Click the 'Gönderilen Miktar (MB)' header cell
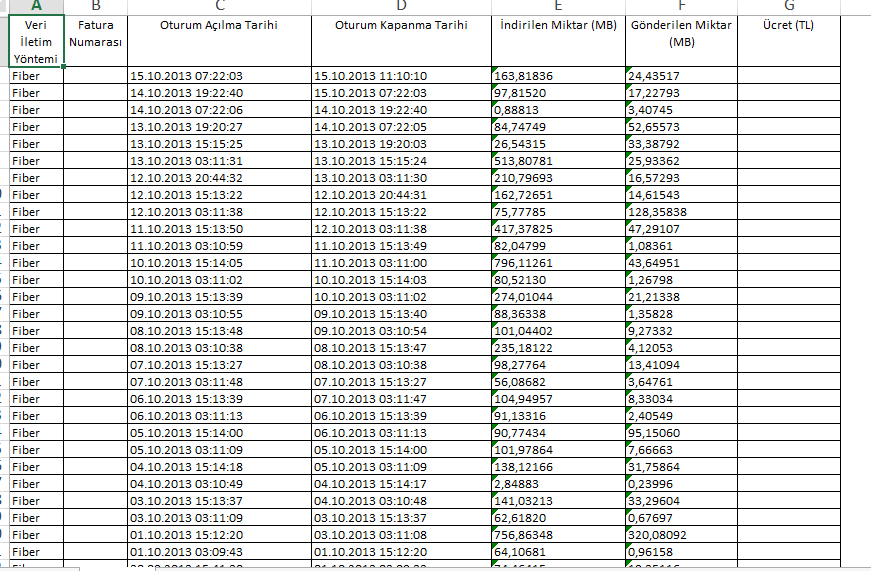The image size is (871, 571). tap(682, 41)
